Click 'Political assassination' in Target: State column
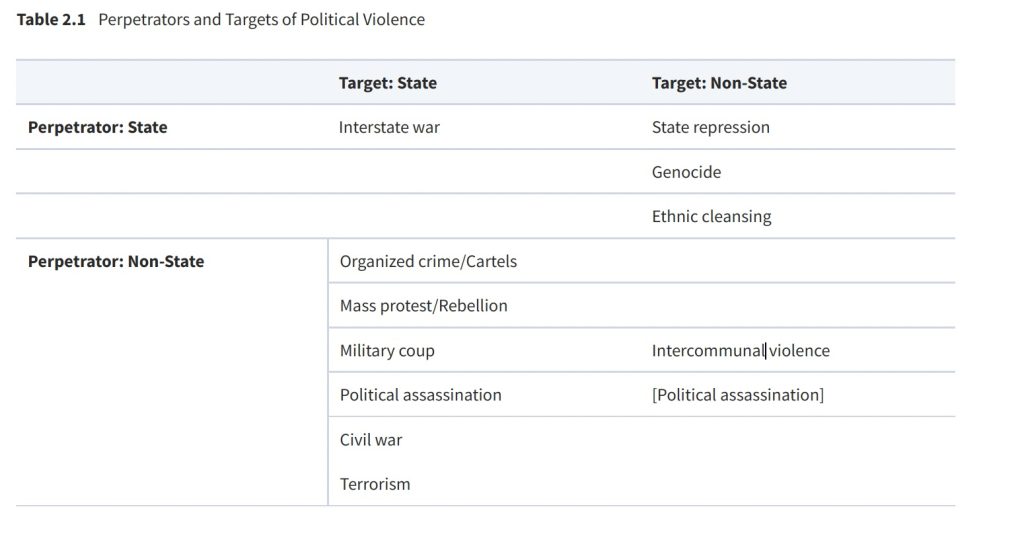The image size is (1024, 544). [420, 395]
